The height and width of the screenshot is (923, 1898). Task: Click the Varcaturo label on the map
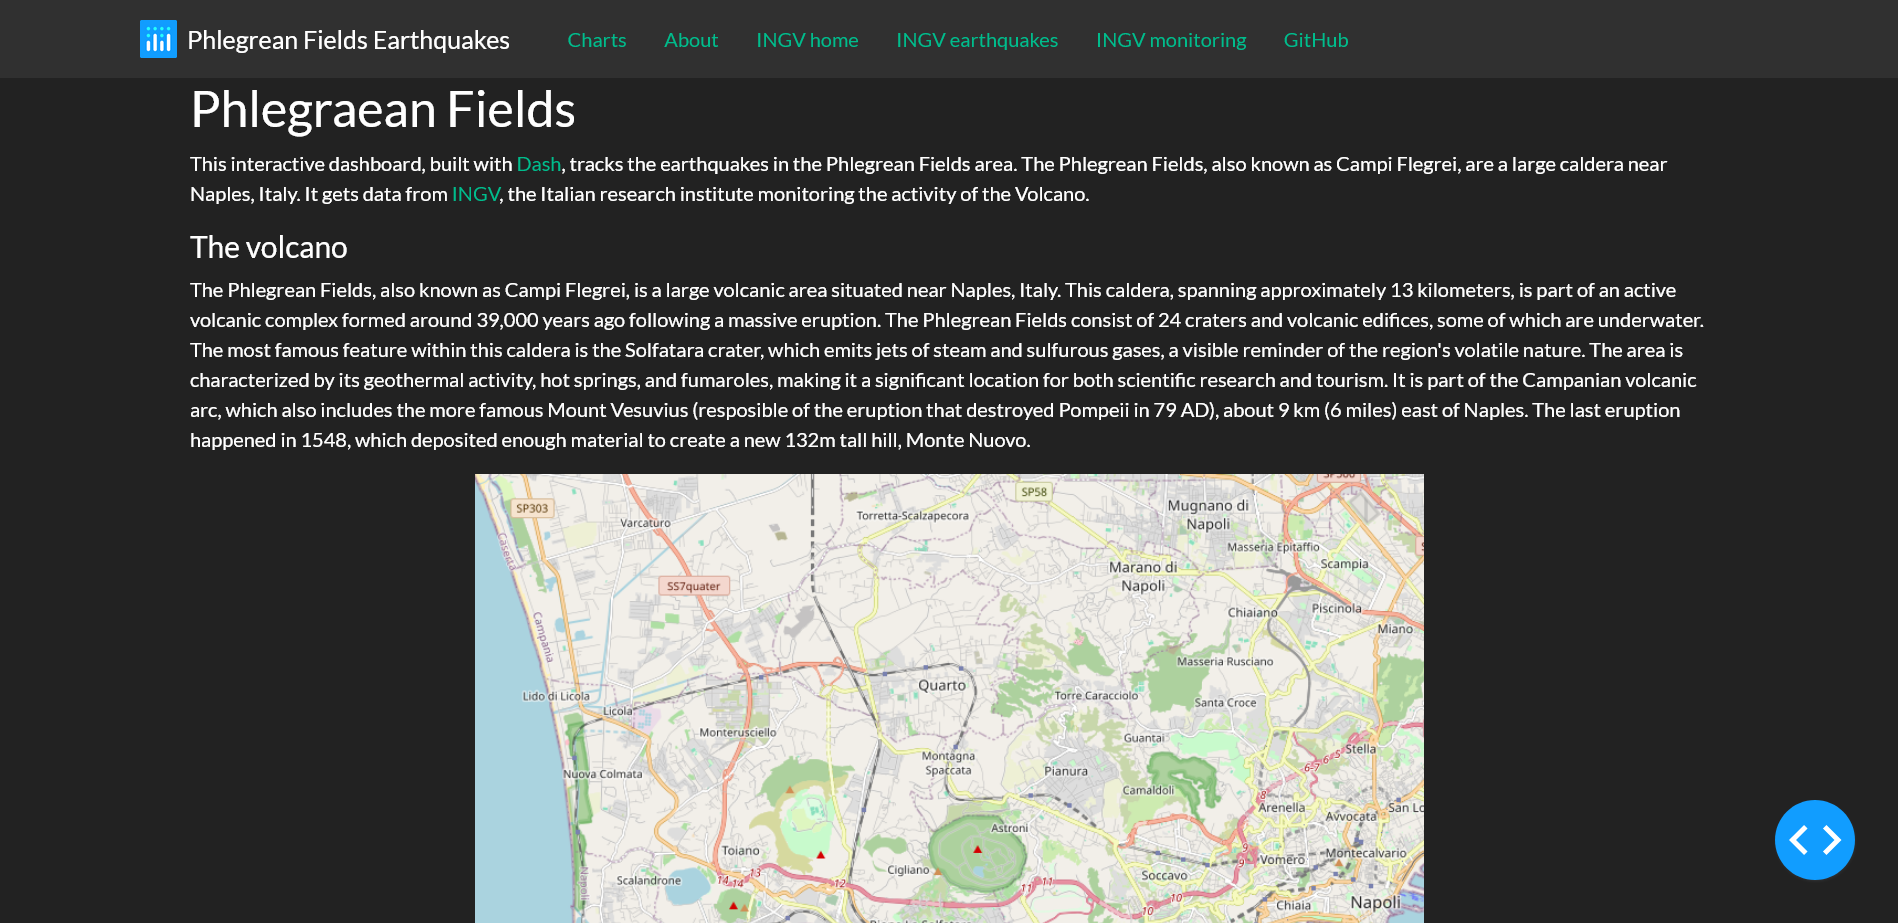645,523
